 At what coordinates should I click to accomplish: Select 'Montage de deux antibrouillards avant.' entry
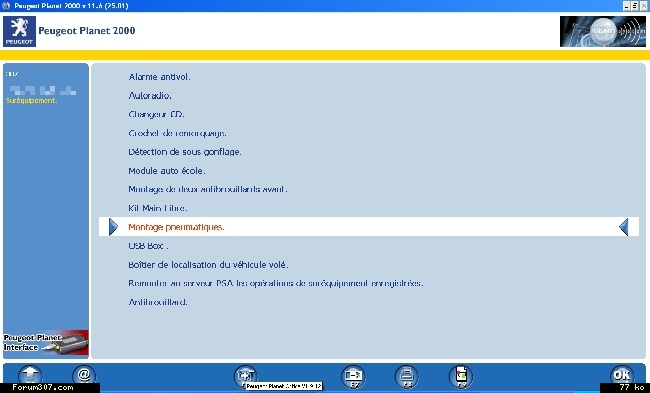tap(208, 189)
